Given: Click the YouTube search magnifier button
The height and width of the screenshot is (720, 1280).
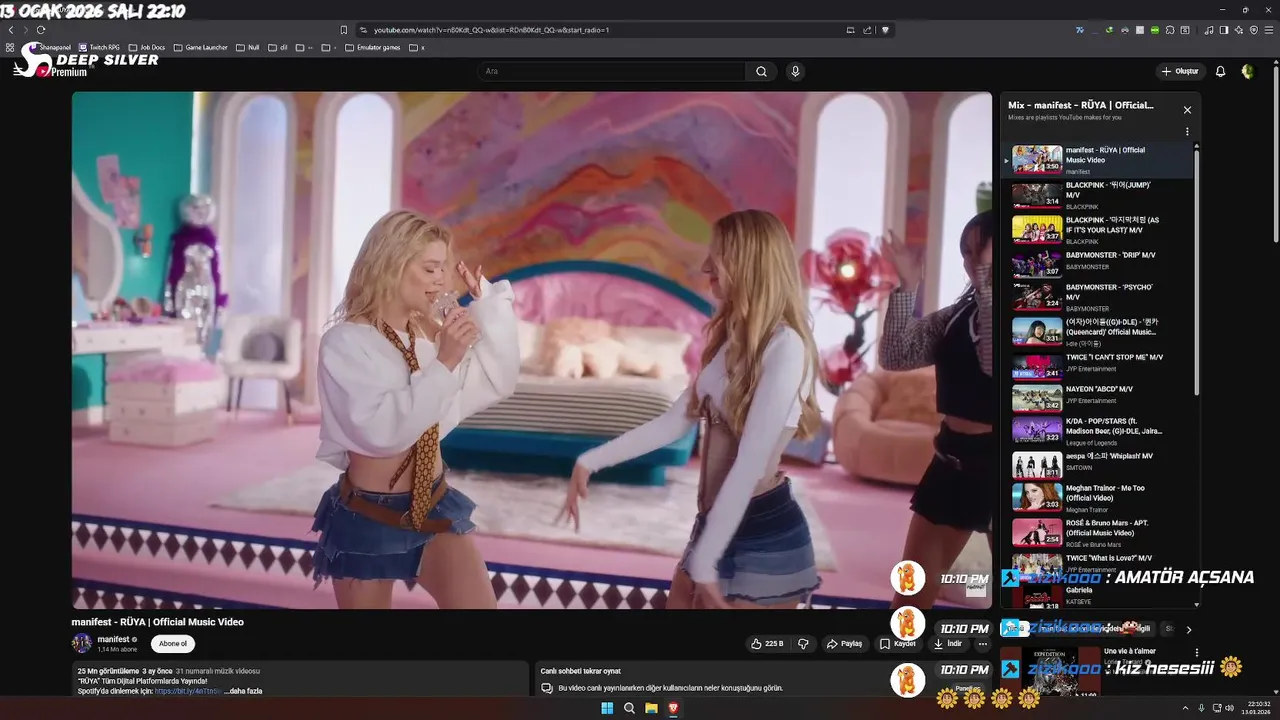Looking at the screenshot, I should coord(761,71).
